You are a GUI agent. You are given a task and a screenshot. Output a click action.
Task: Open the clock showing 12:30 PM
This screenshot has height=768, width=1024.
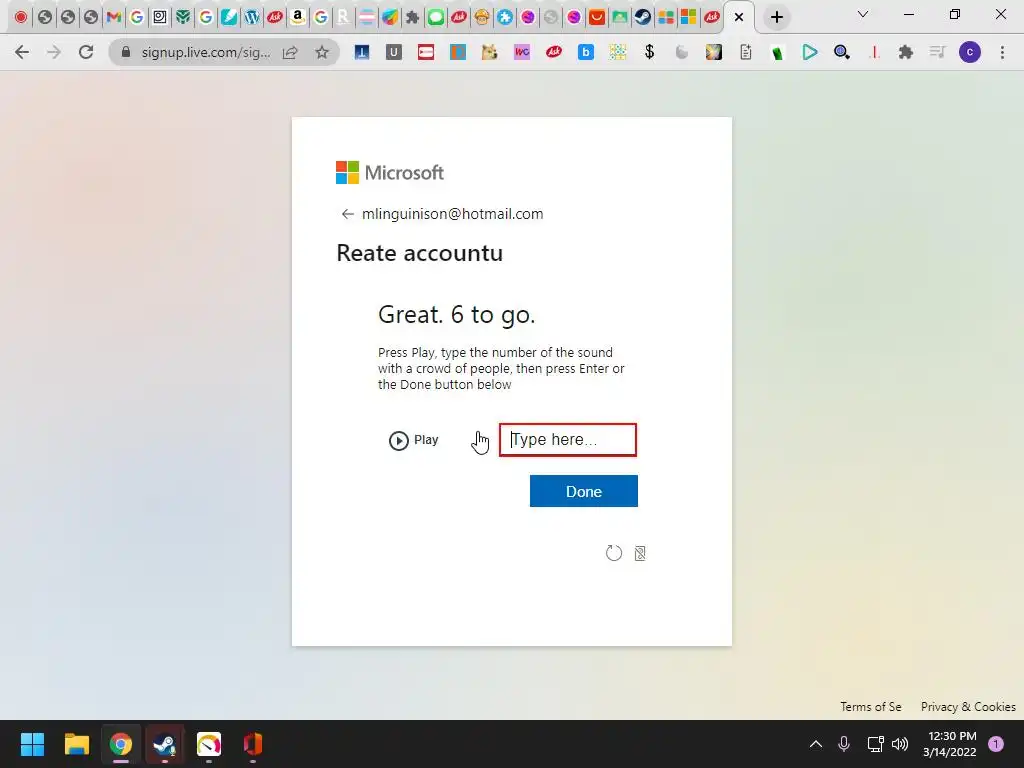pos(950,744)
